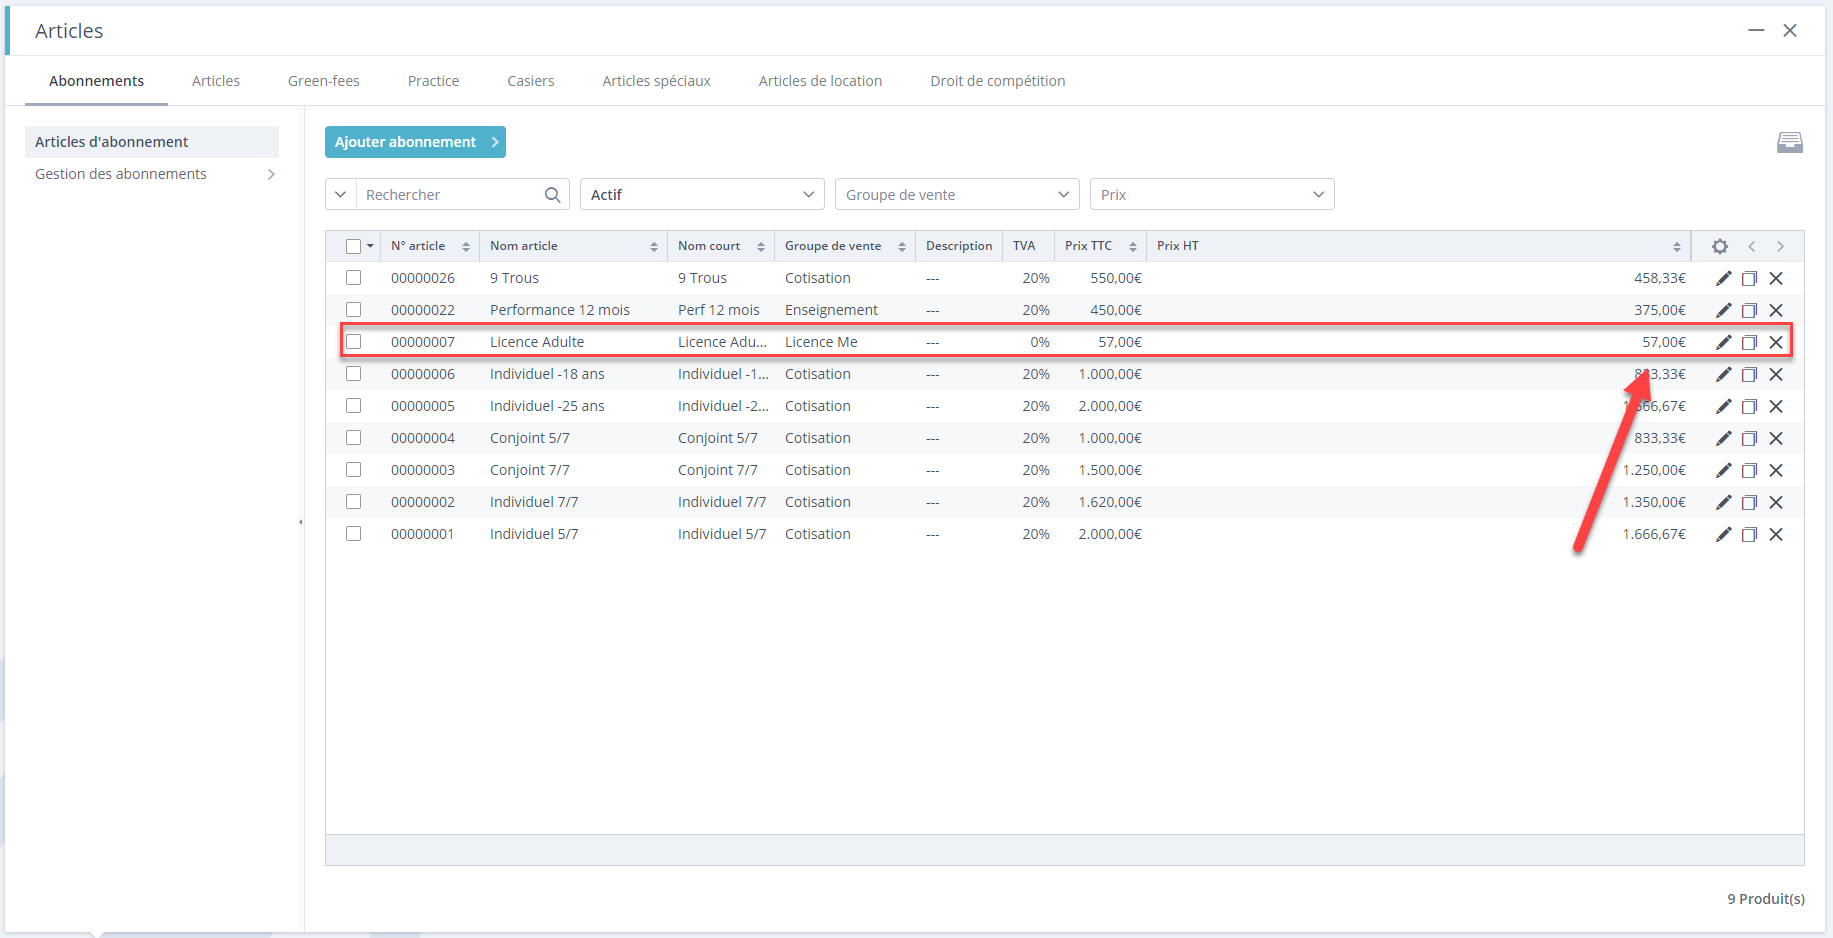1833x938 pixels.
Task: Switch to the Green-fees tab
Action: (324, 81)
